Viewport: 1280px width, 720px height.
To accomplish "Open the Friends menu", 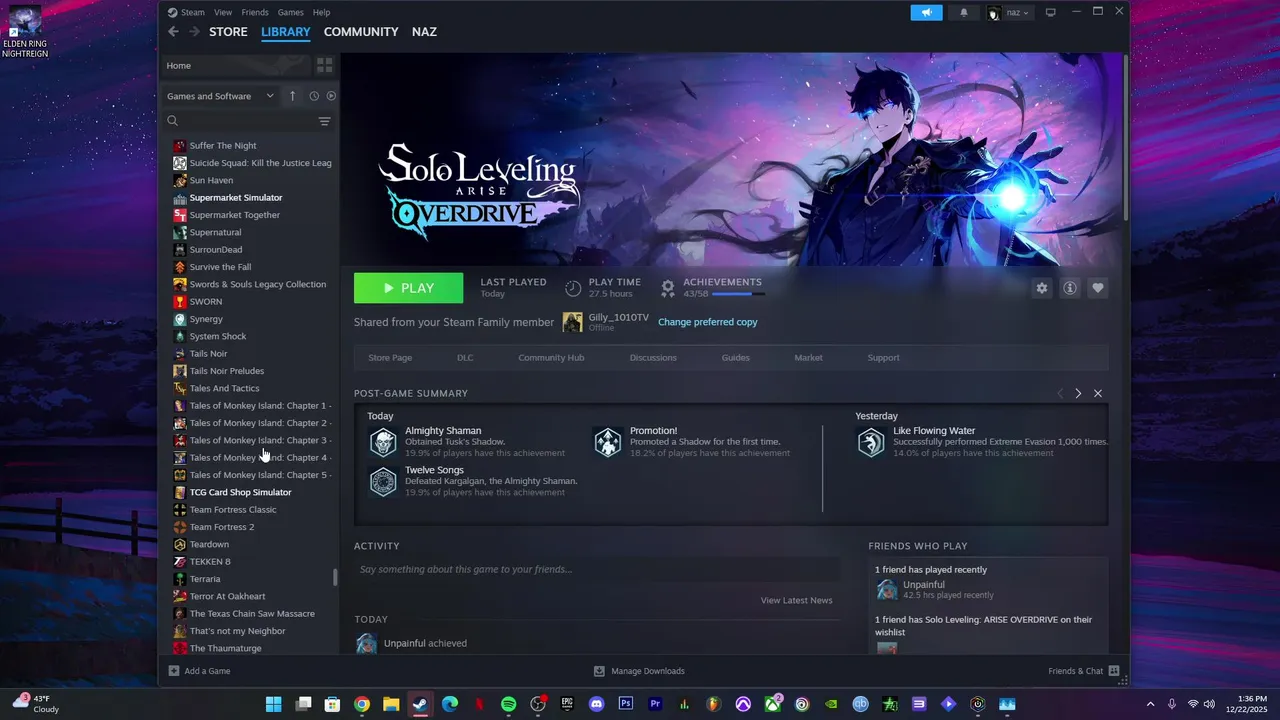I will tap(255, 12).
